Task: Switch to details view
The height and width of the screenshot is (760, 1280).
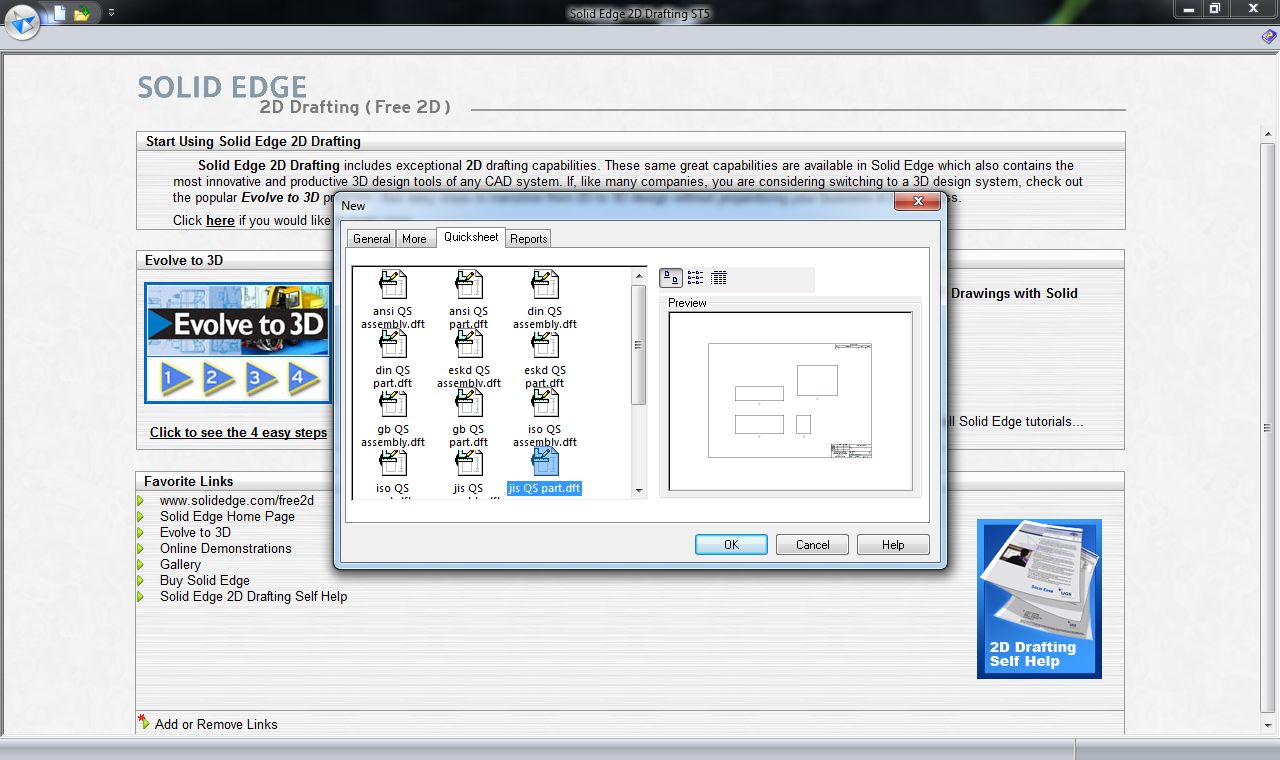Action: point(719,278)
